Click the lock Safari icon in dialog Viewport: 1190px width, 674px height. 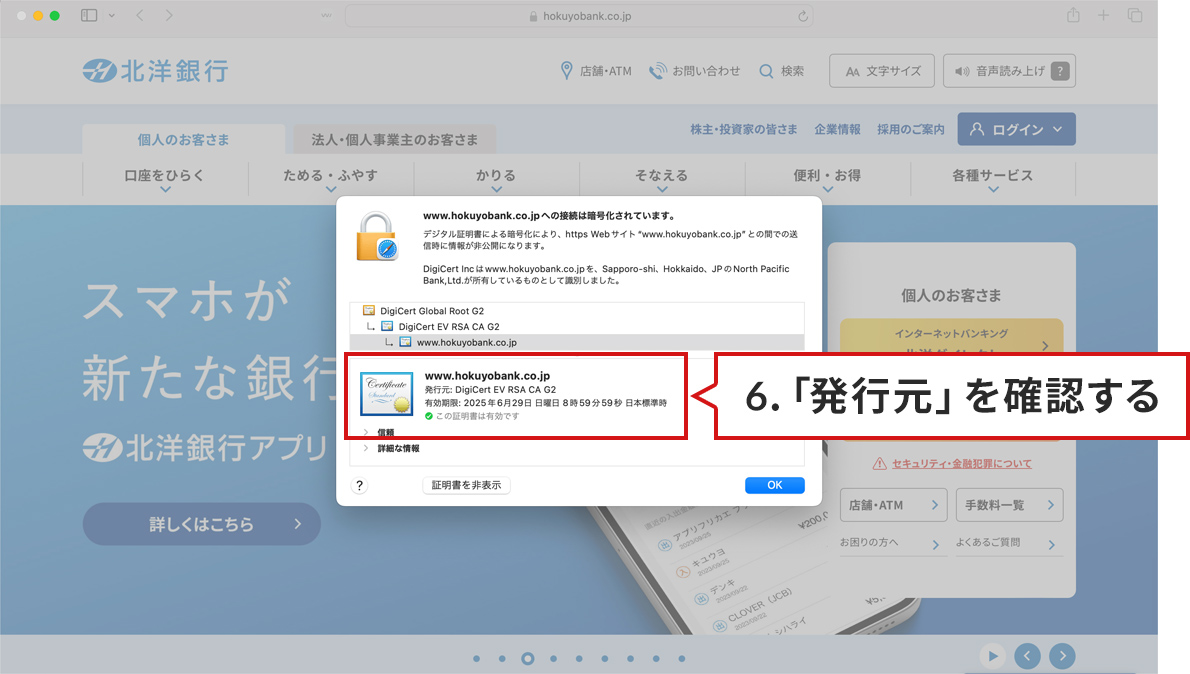pyautogui.click(x=377, y=237)
